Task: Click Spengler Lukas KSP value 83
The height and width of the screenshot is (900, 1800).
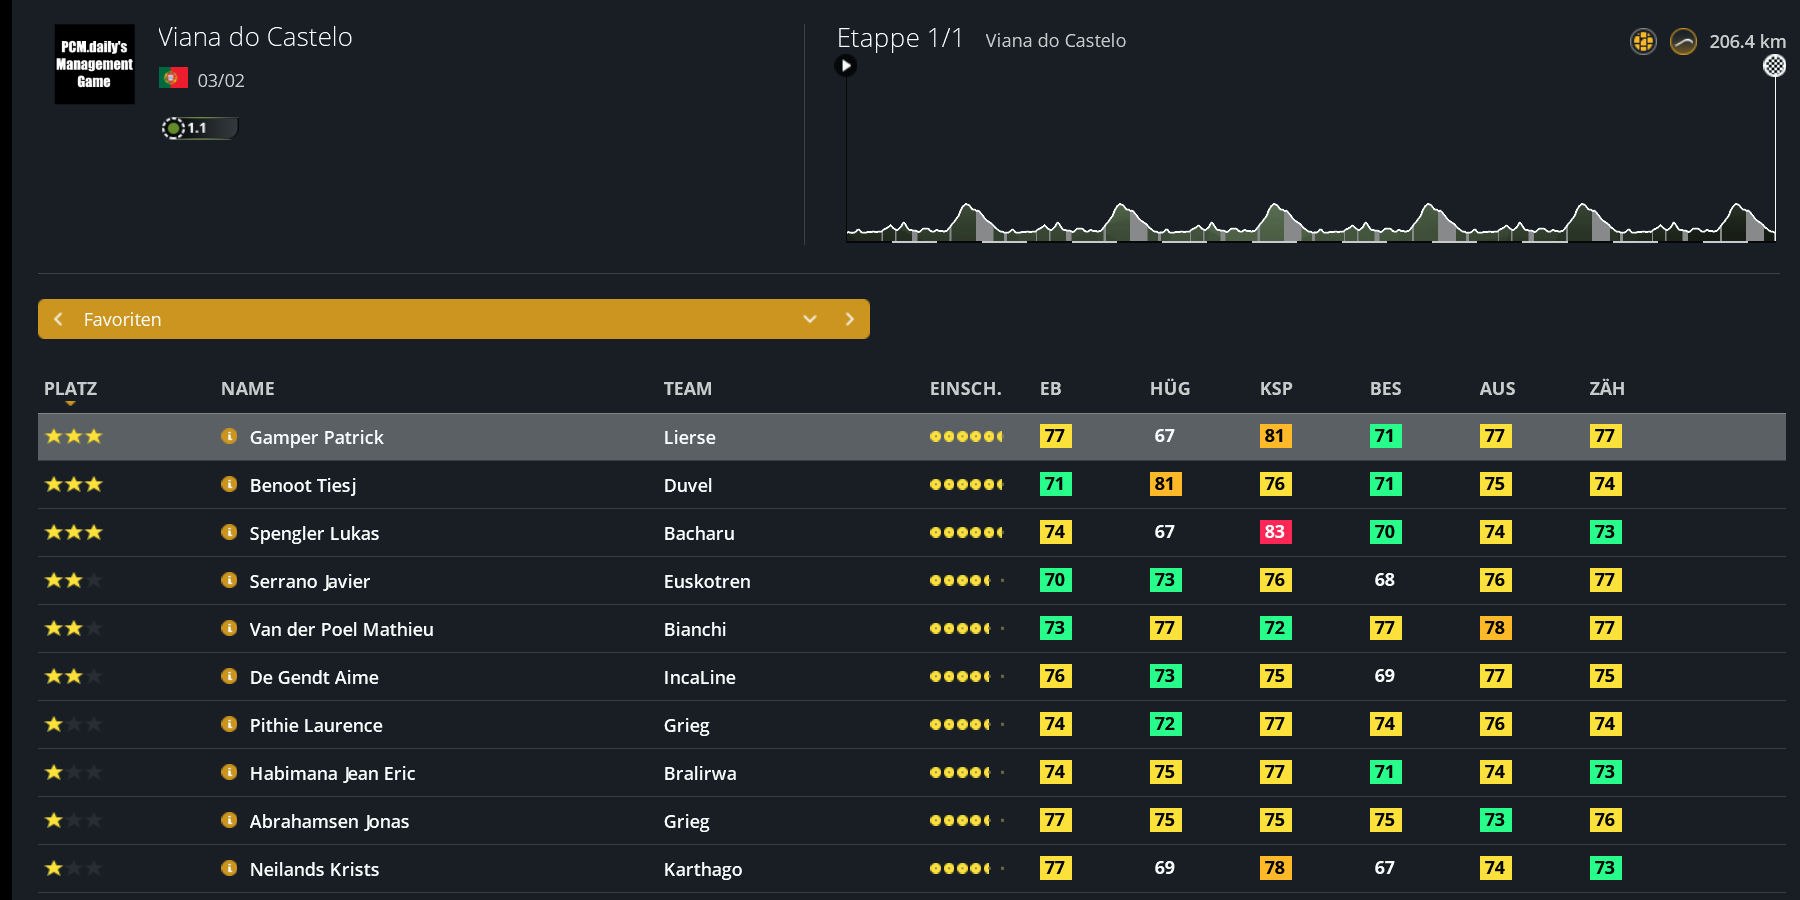Action: click(x=1275, y=532)
